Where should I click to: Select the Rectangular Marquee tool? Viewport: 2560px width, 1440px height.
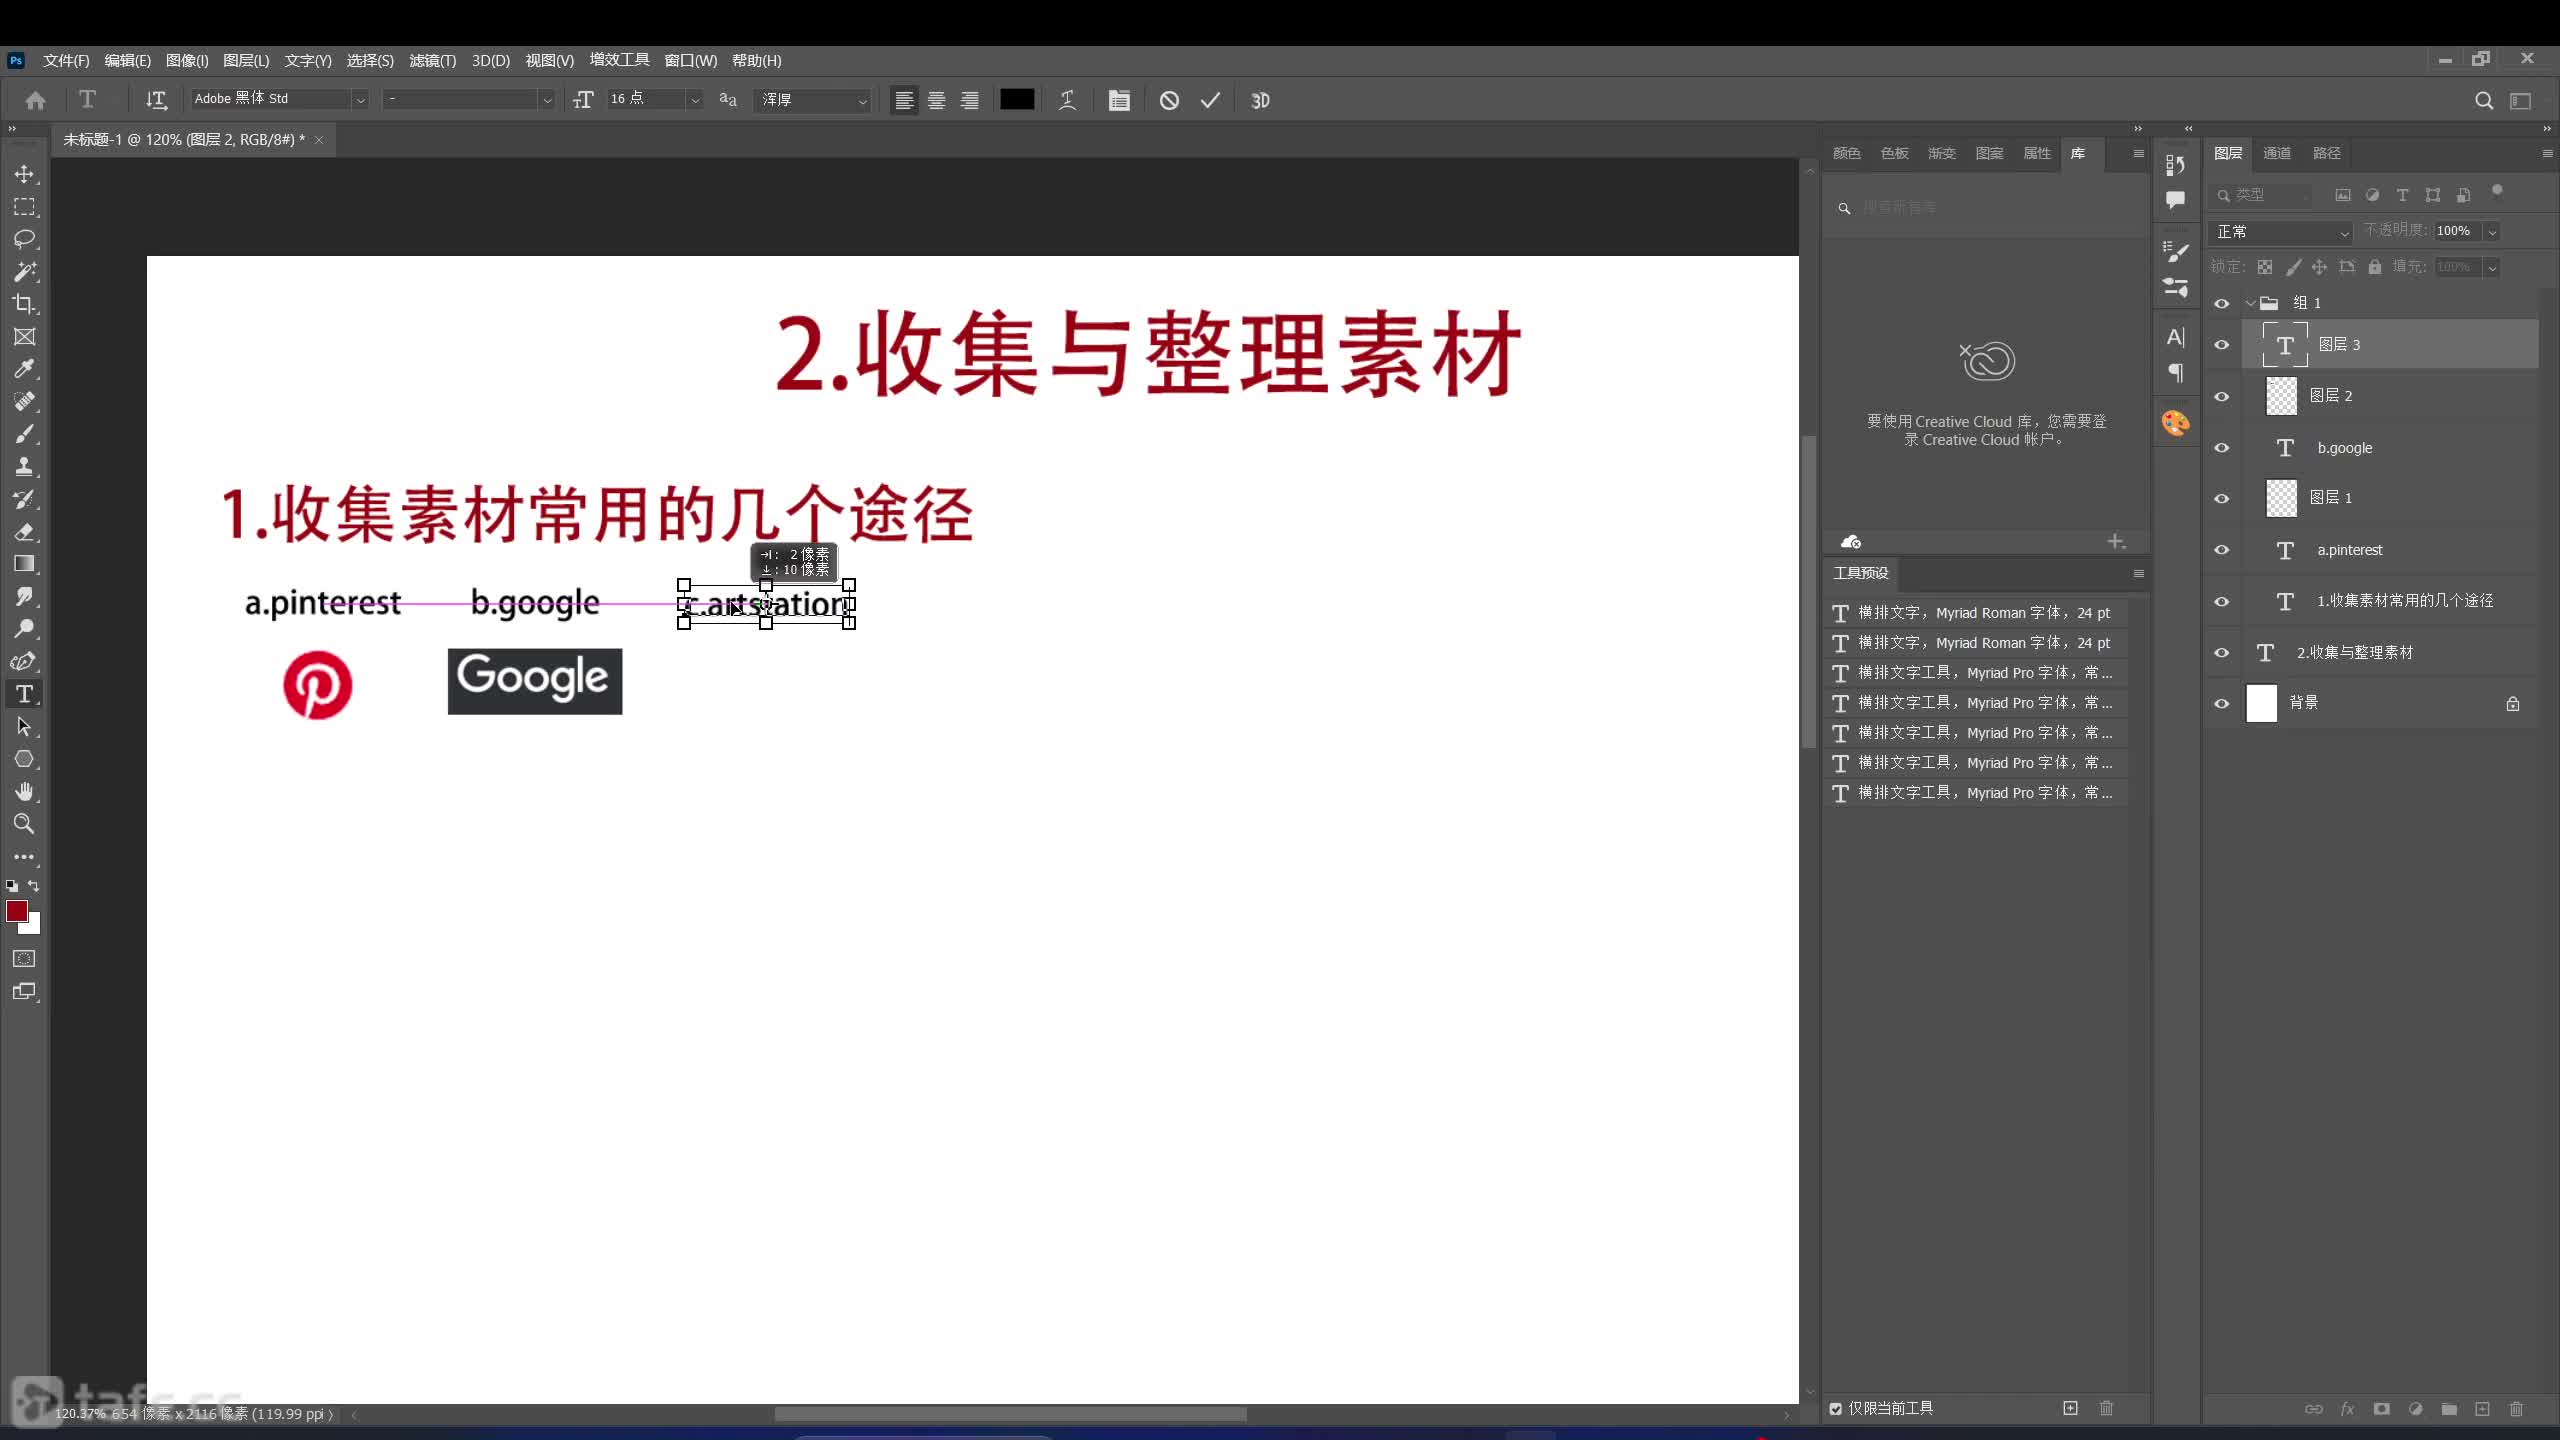point(24,207)
